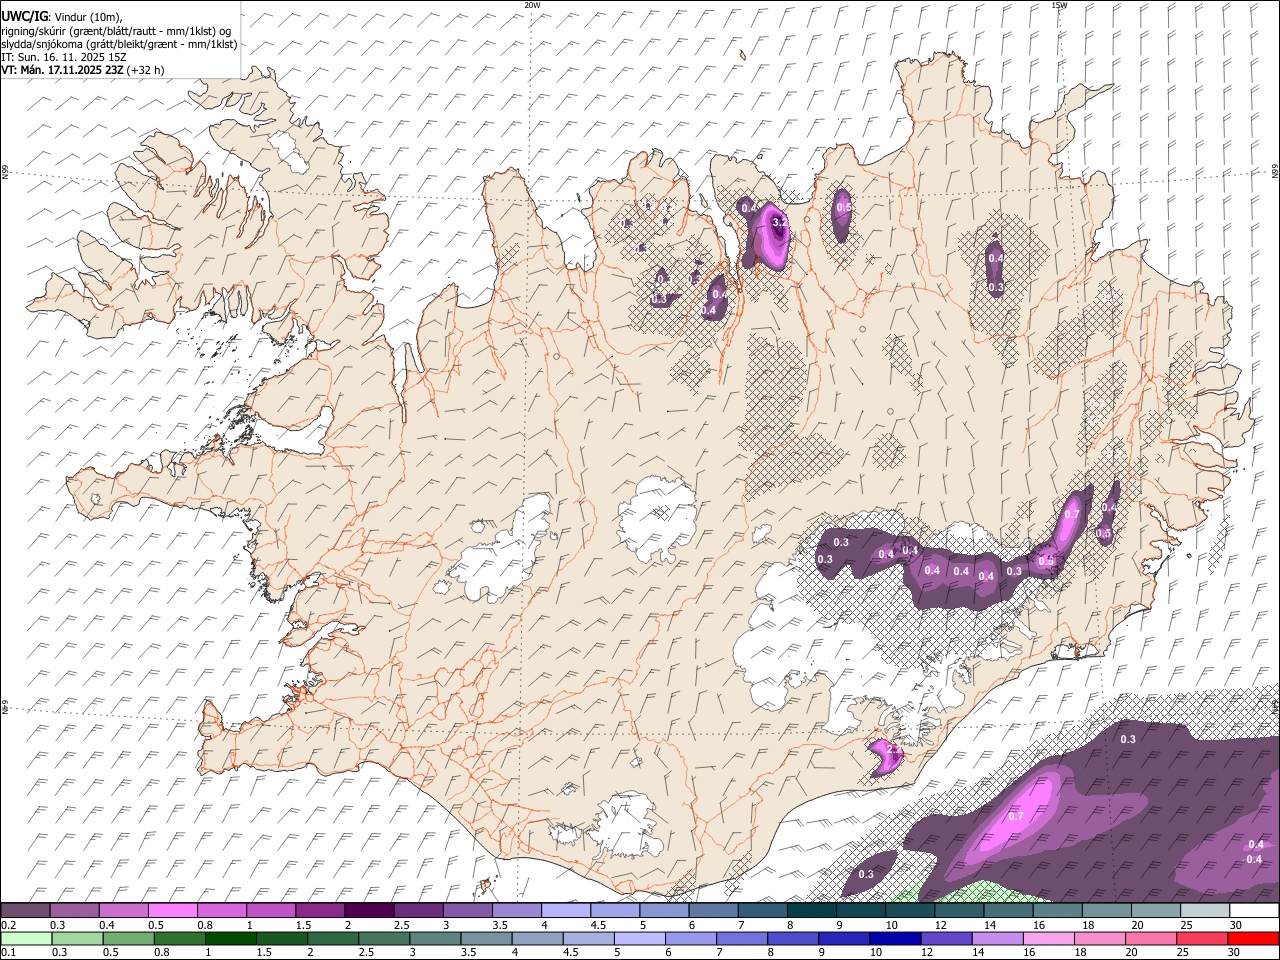
Task: Select the darkest purple 2–2.5 swatch, upper legend
Action: click(x=368, y=911)
